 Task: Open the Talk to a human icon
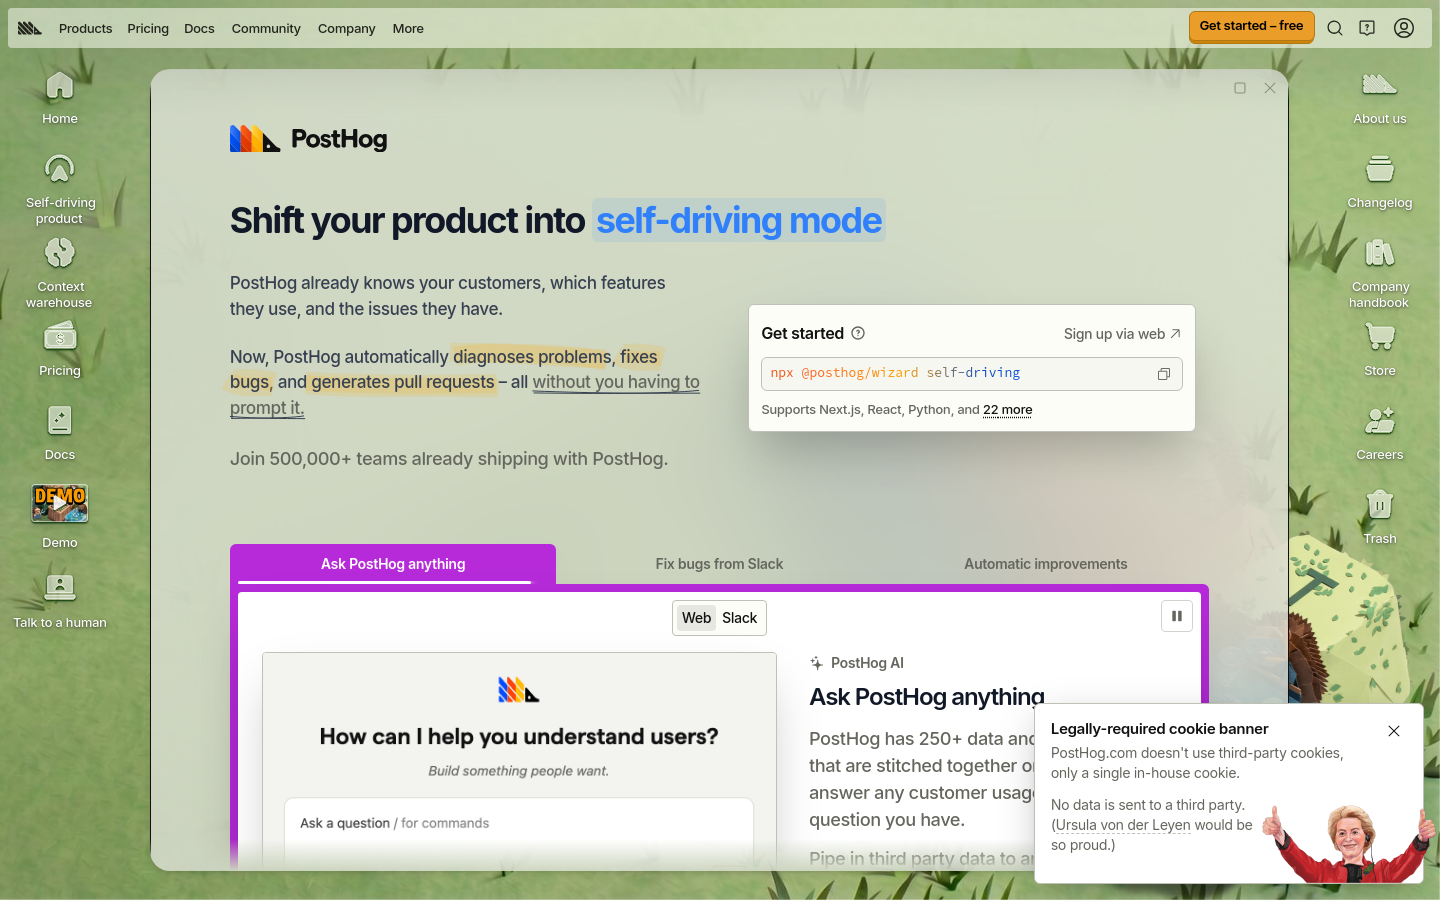(60, 601)
